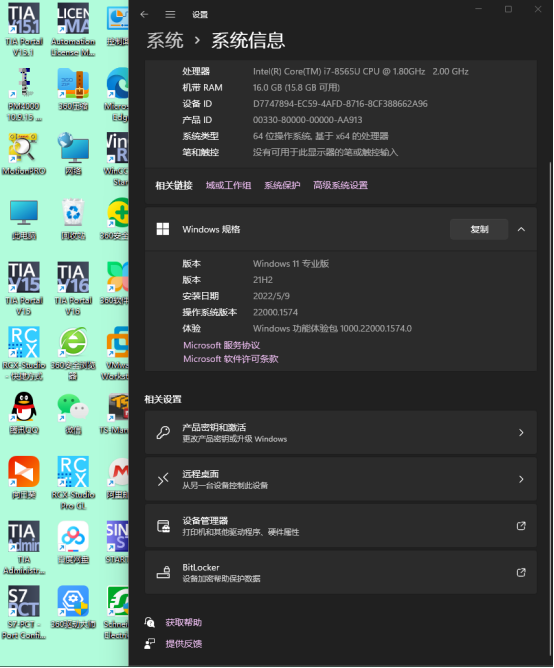Launch VMware Workstation desktop icon
This screenshot has width=554, height=668.
point(116,354)
